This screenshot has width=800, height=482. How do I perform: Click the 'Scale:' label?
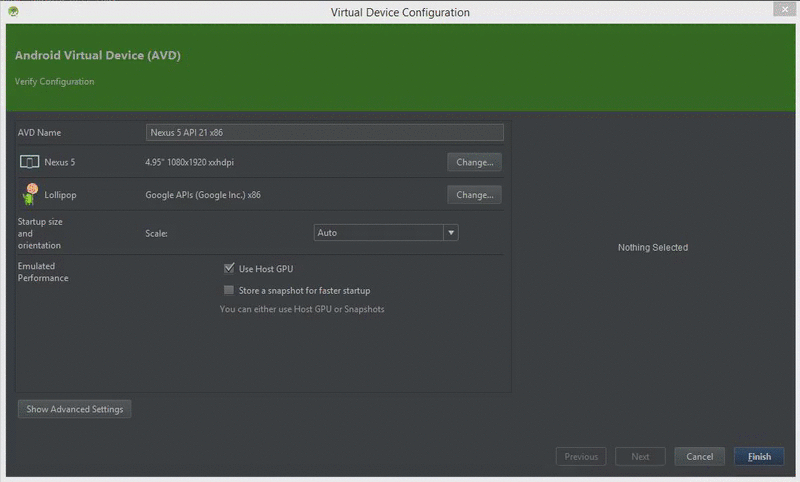click(x=156, y=234)
